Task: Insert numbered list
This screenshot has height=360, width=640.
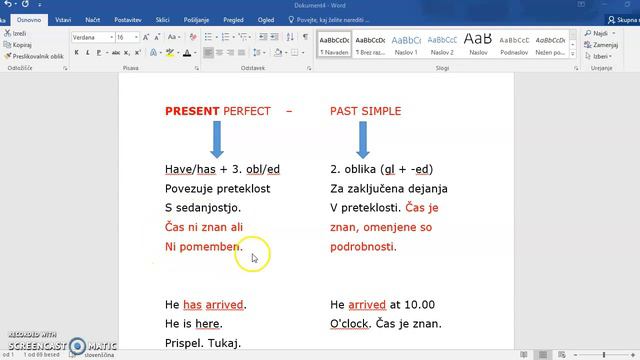Action: pos(225,37)
